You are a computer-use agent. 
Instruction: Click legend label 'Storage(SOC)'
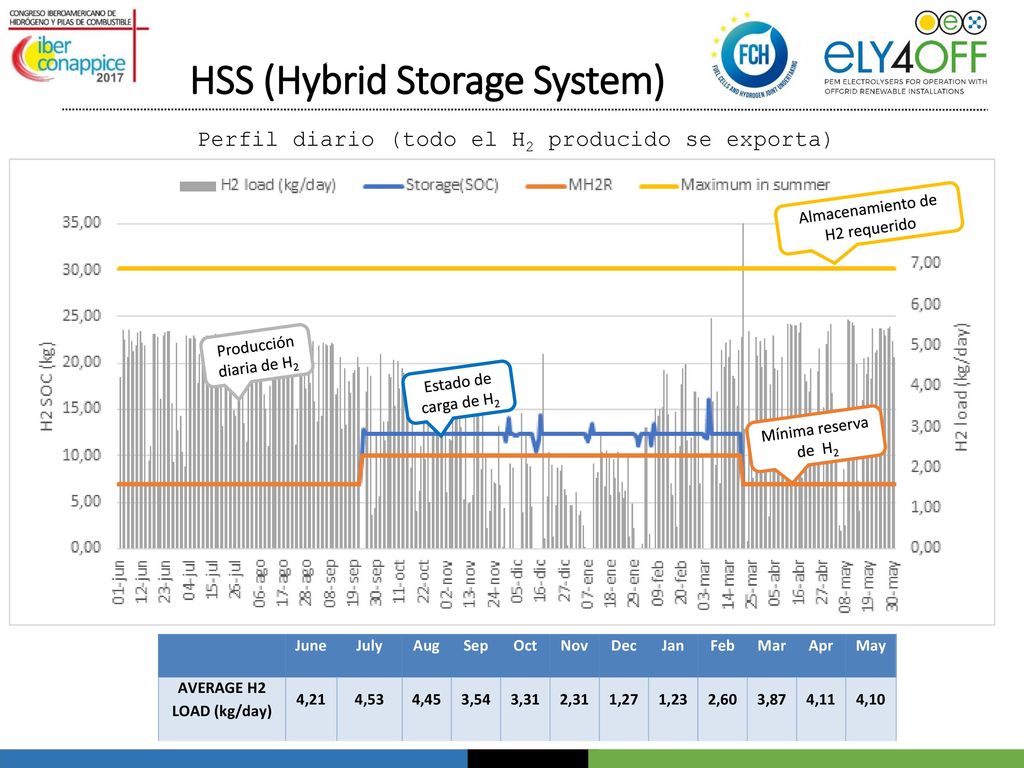pyautogui.click(x=452, y=185)
